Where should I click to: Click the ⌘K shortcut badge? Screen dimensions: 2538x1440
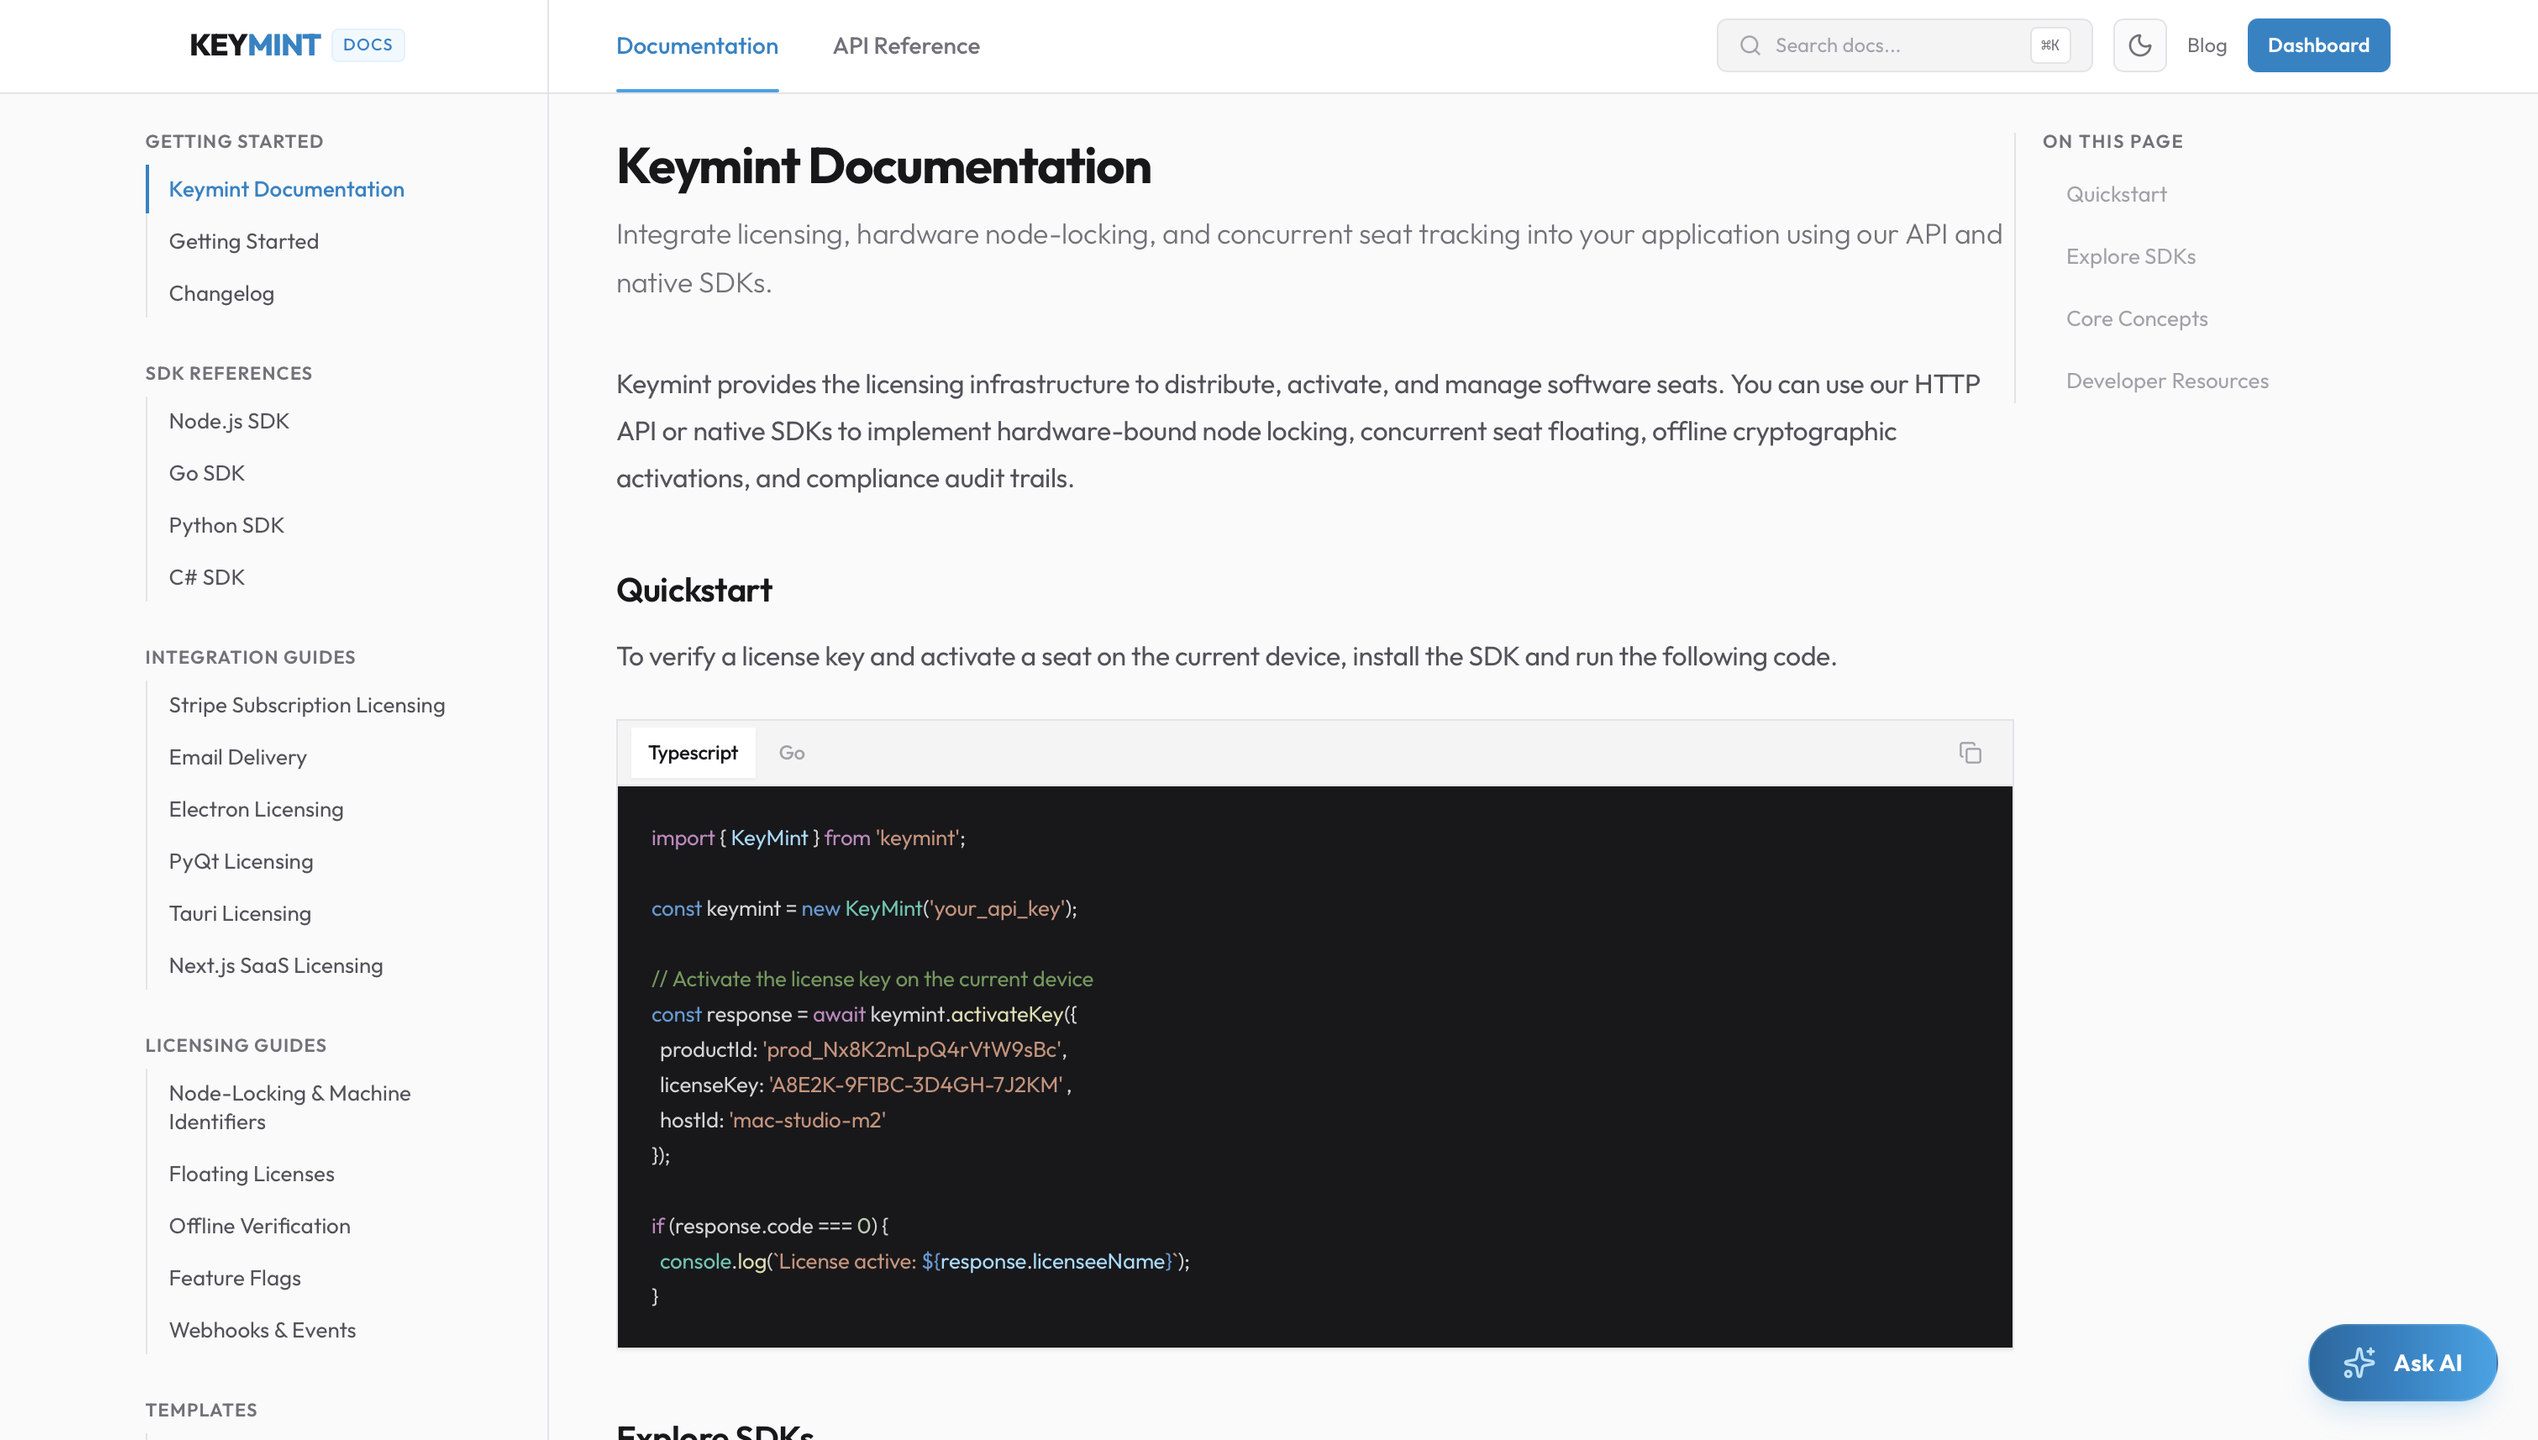point(2050,45)
